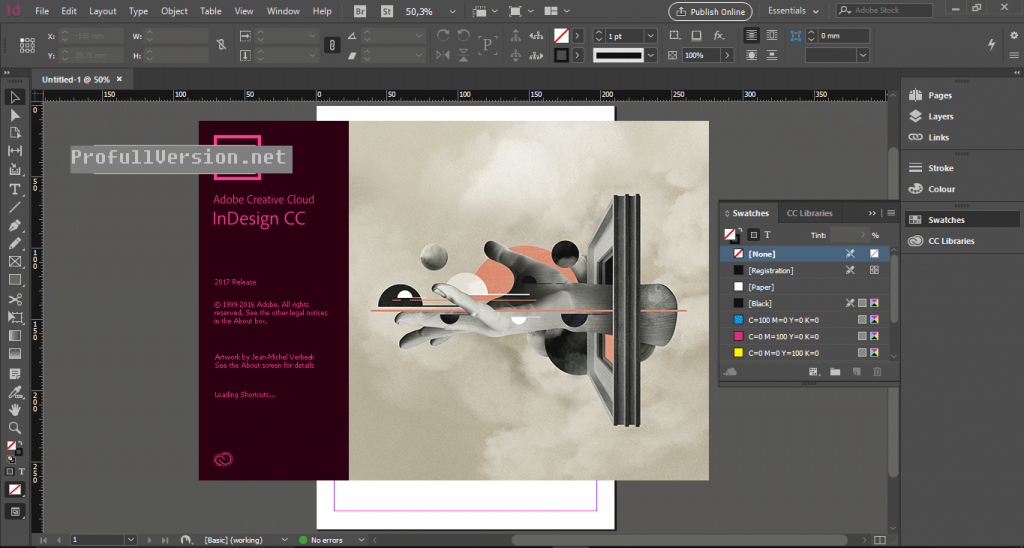Viewport: 1024px width, 548px height.
Task: Open the Object menu
Action: [174, 11]
